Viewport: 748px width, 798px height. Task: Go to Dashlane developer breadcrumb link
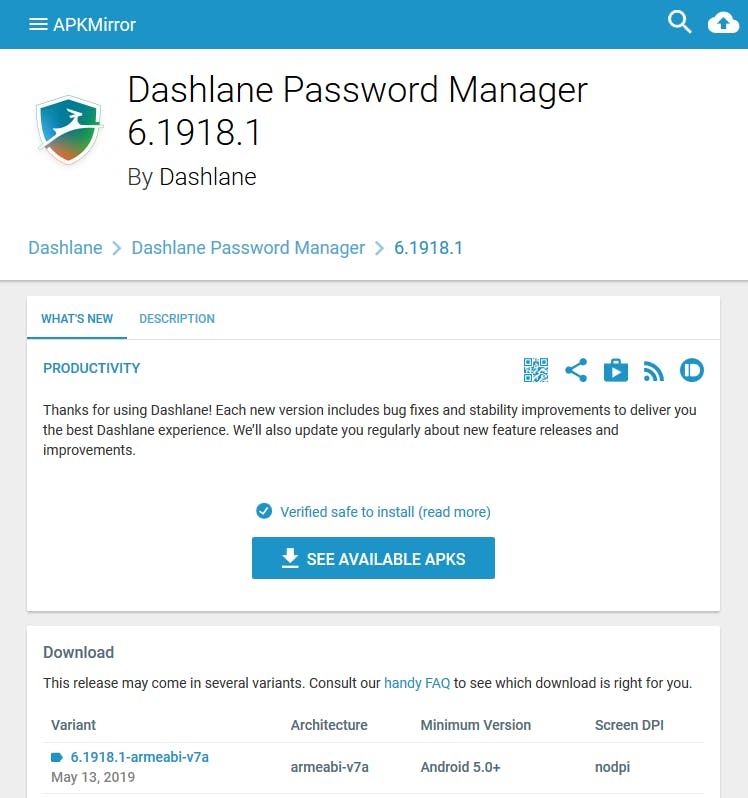coord(65,248)
